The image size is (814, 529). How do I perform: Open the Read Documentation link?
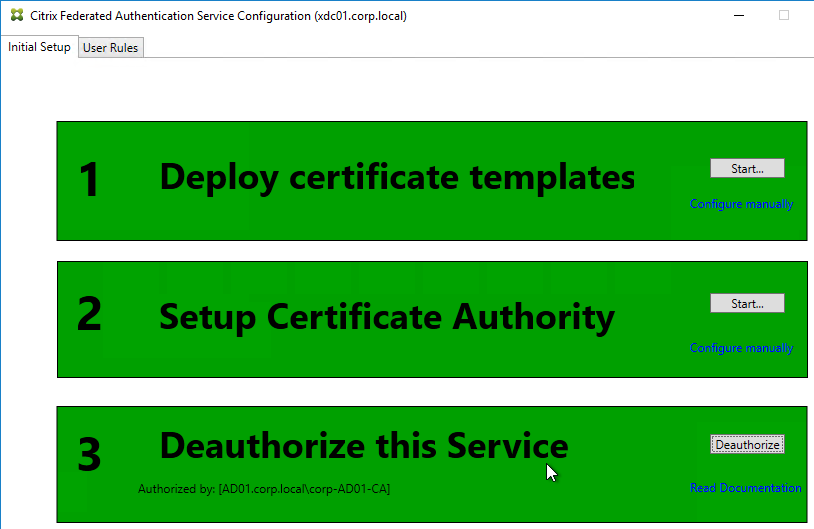tap(745, 488)
